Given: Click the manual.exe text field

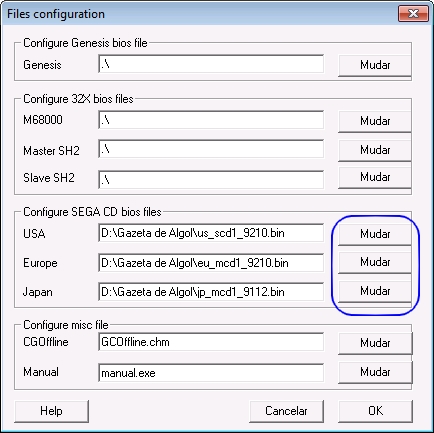Looking at the screenshot, I should pyautogui.click(x=211, y=373).
